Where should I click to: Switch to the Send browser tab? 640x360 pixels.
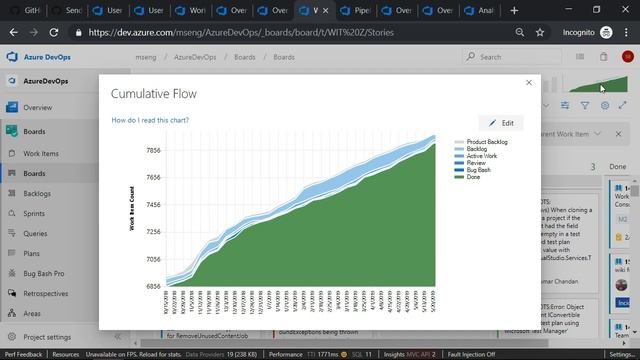[x=67, y=11]
